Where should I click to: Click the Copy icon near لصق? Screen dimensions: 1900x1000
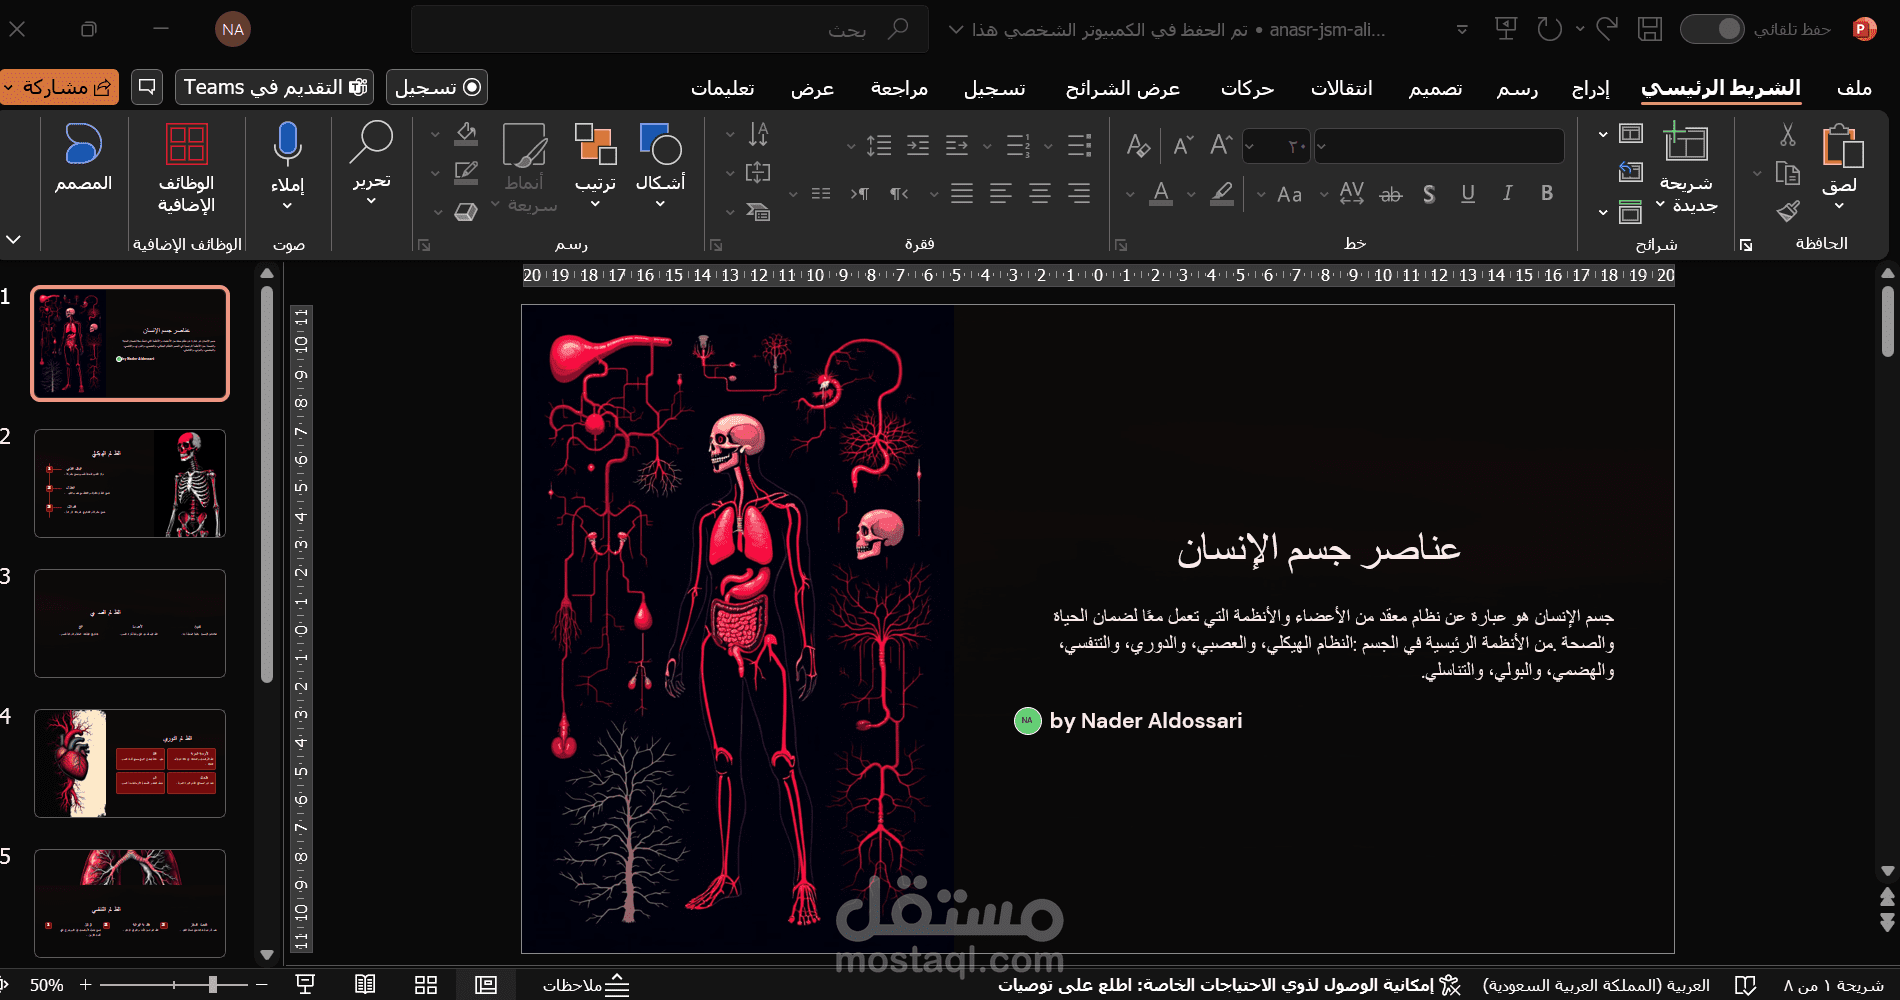[1789, 172]
